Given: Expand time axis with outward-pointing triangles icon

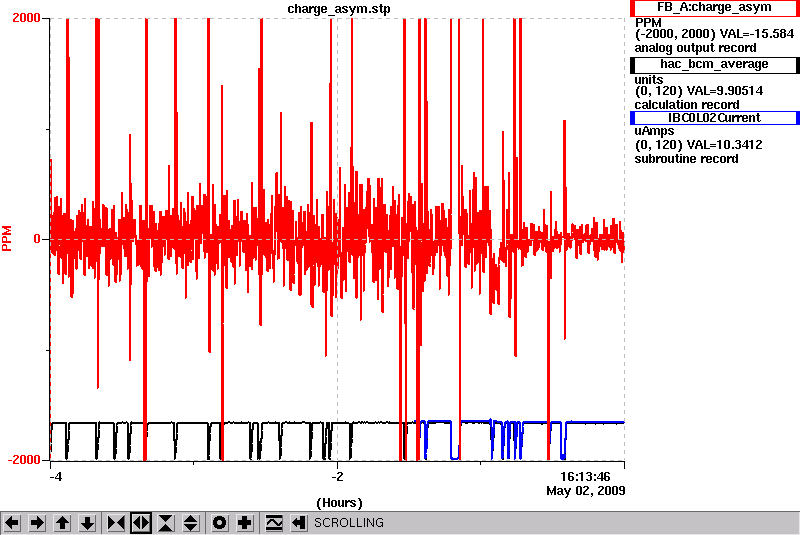Looking at the screenshot, I should pyautogui.click(x=141, y=523).
